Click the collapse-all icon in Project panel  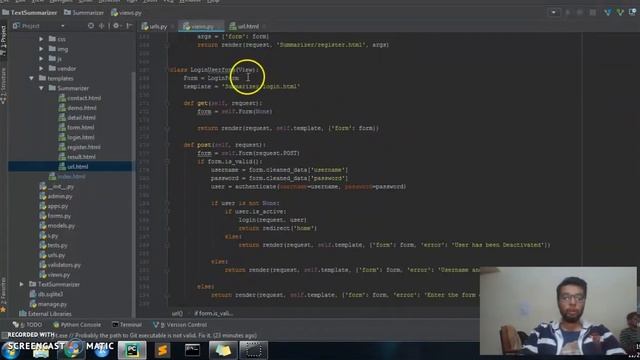pyautogui.click(x=101, y=26)
